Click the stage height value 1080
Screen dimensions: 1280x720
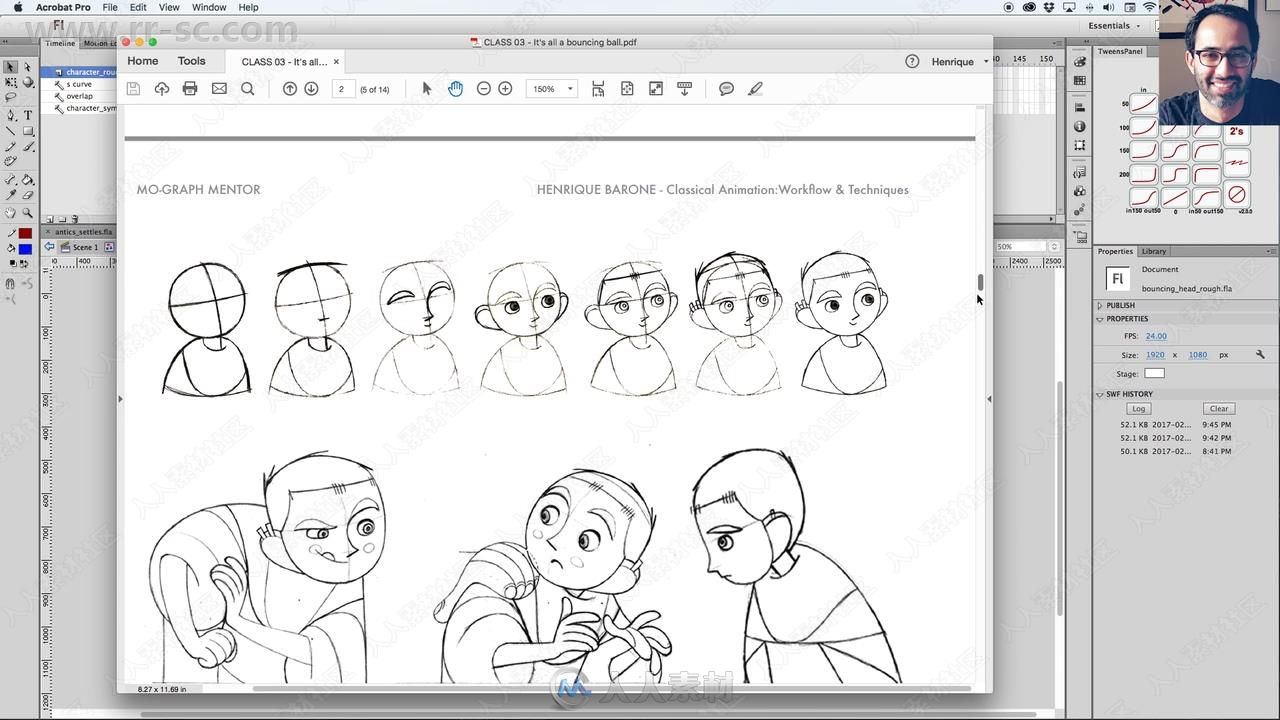click(x=1198, y=355)
